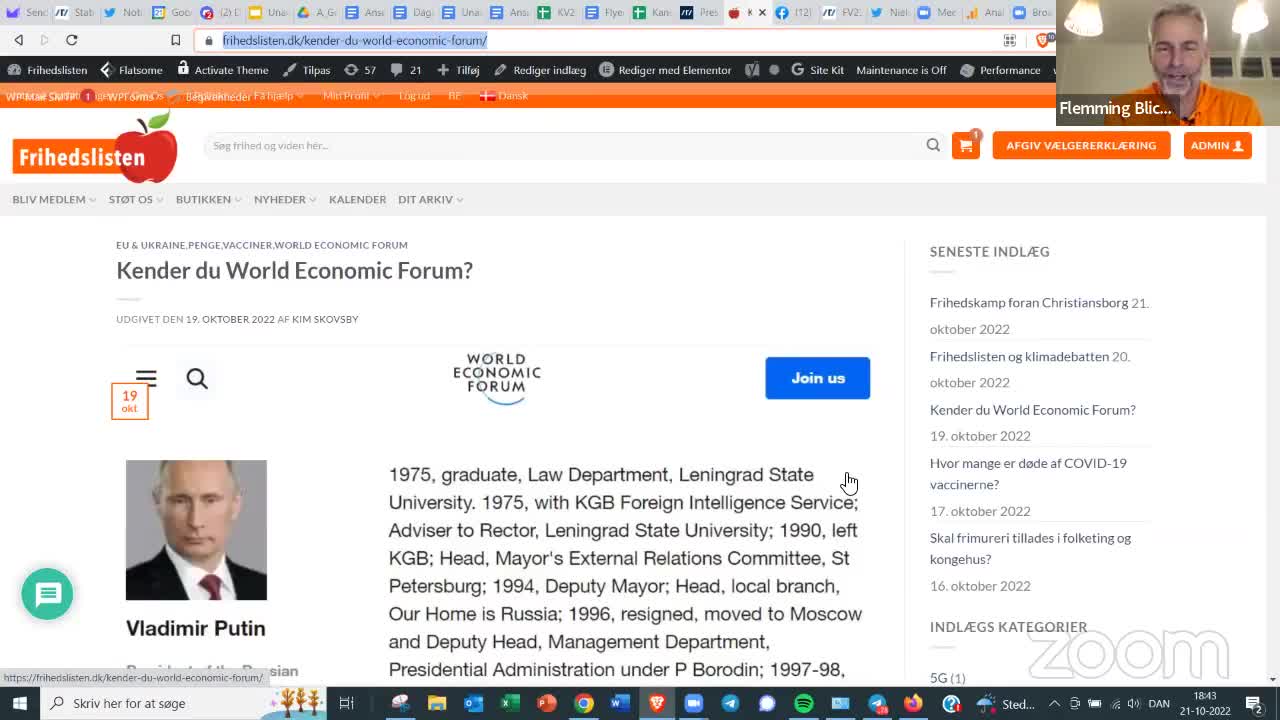This screenshot has width=1280, height=720.
Task: Open Frihedskamp foran Christiansborg post
Action: click(1029, 302)
